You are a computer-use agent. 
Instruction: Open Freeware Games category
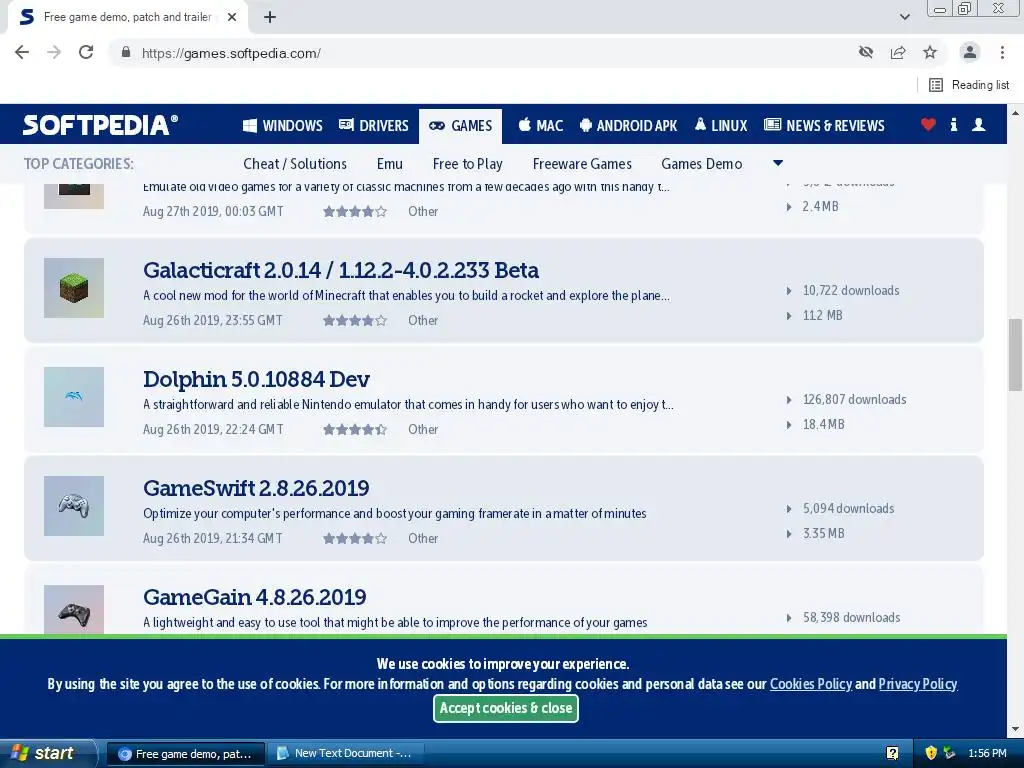point(583,164)
